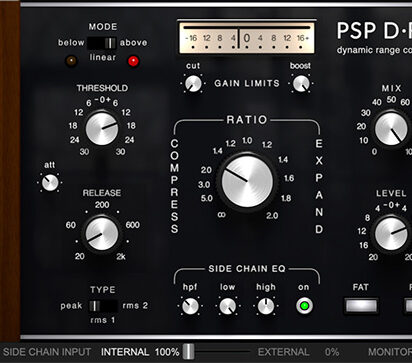412x363 pixels.
Task: Click the GAIN LIMITS cut knob
Action: point(193,83)
